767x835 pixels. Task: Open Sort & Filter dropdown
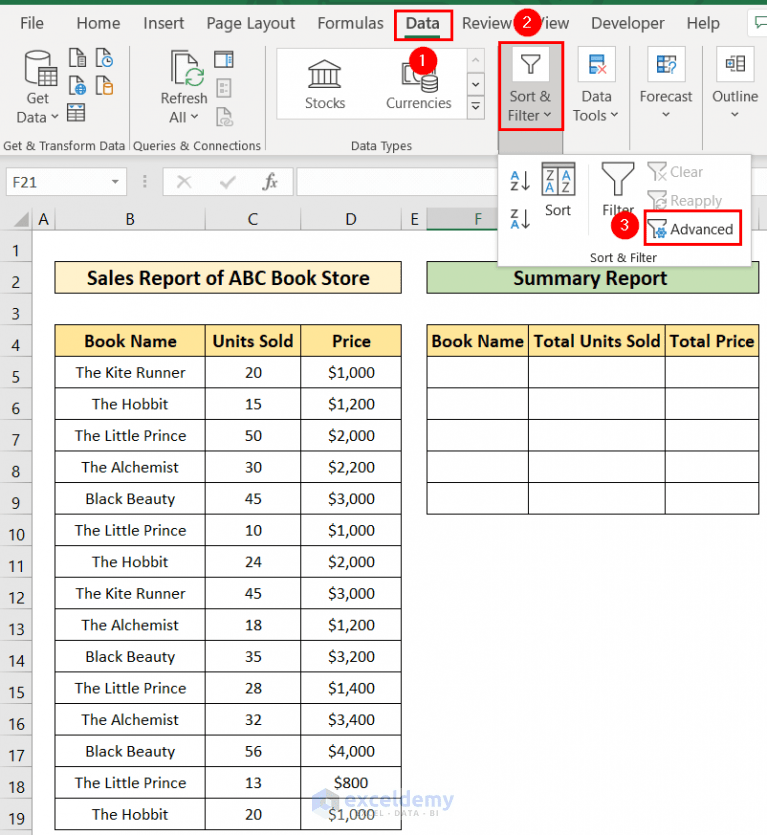[531, 87]
